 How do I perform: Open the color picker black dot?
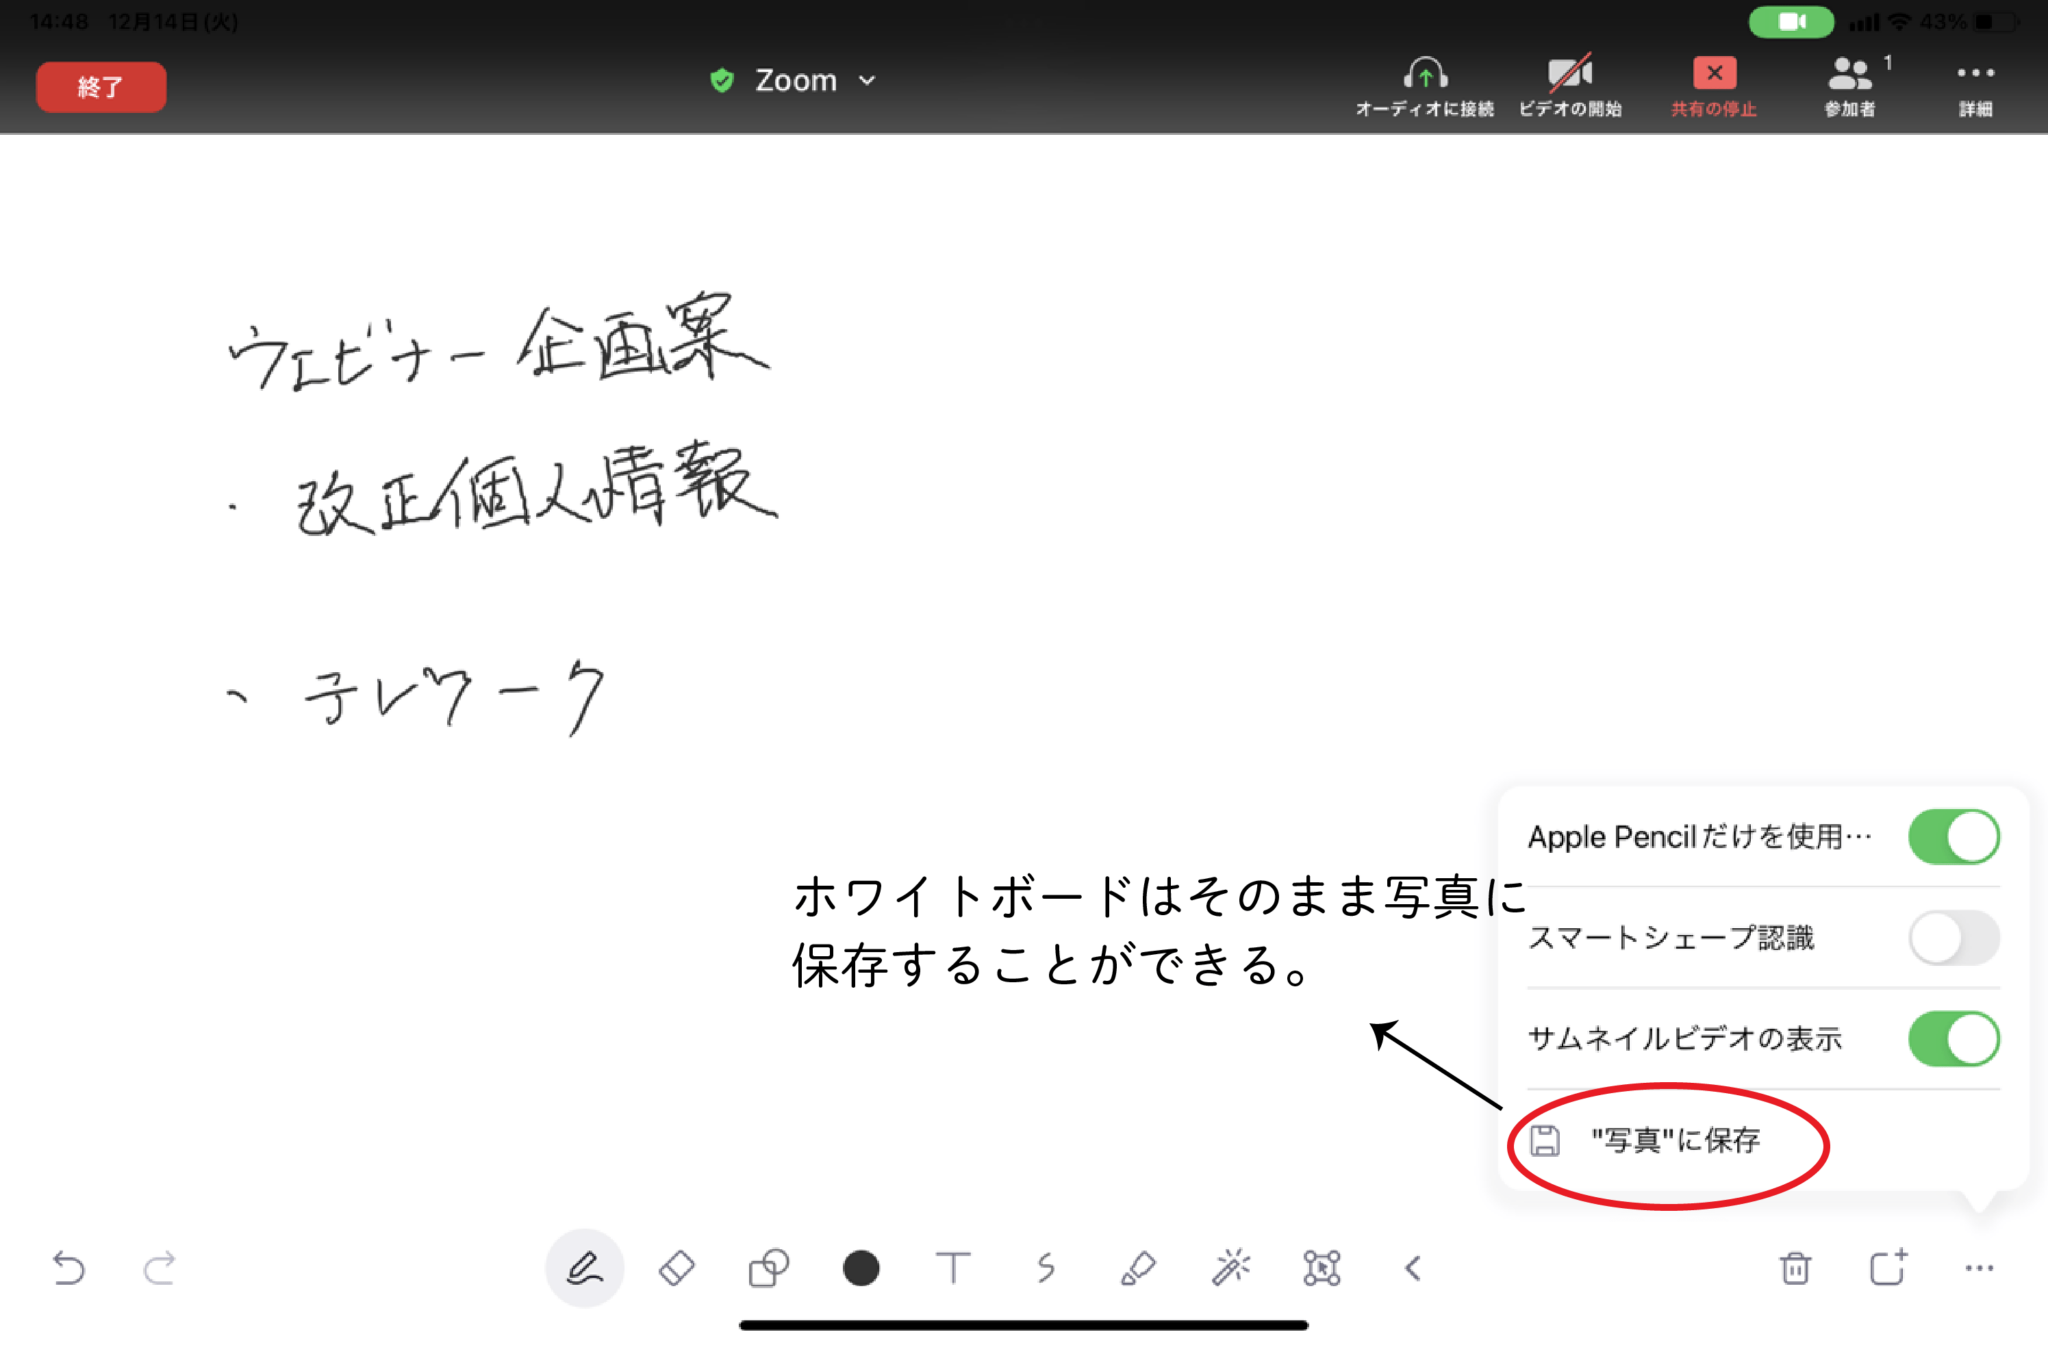tap(860, 1268)
